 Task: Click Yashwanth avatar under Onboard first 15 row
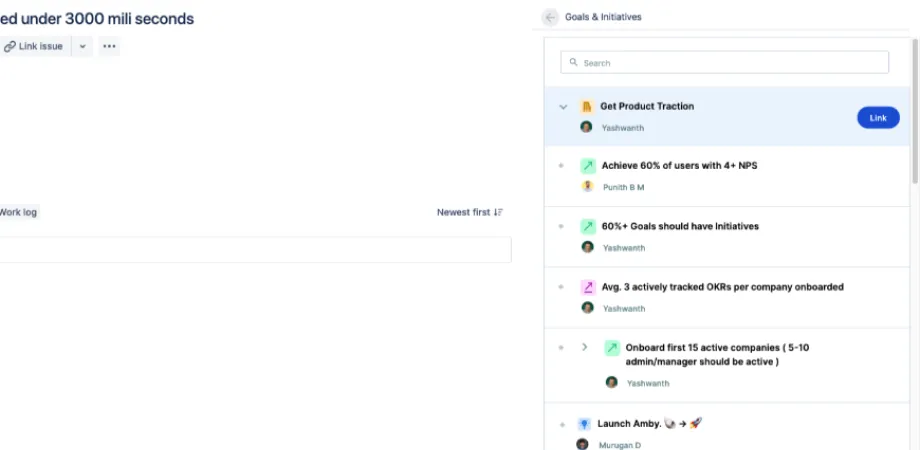(x=611, y=383)
